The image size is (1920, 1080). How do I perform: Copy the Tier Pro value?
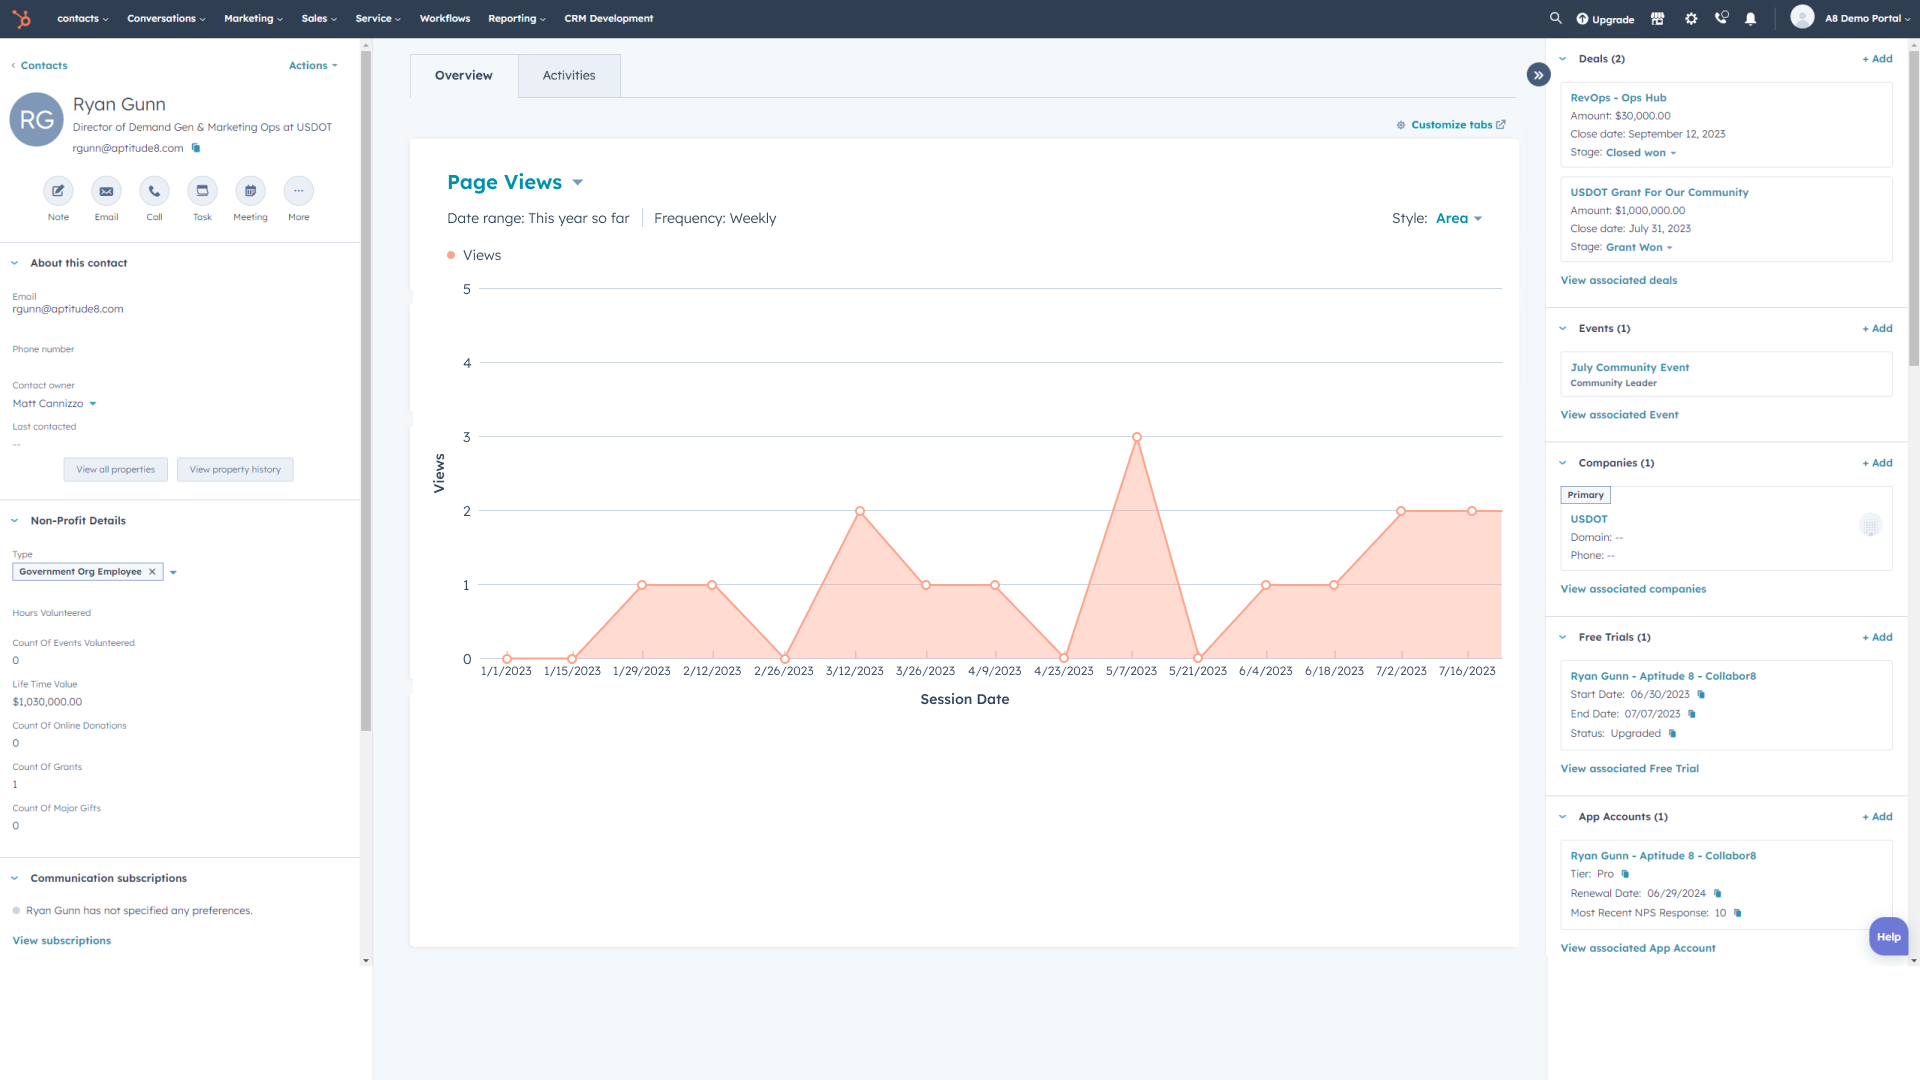coord(1625,874)
